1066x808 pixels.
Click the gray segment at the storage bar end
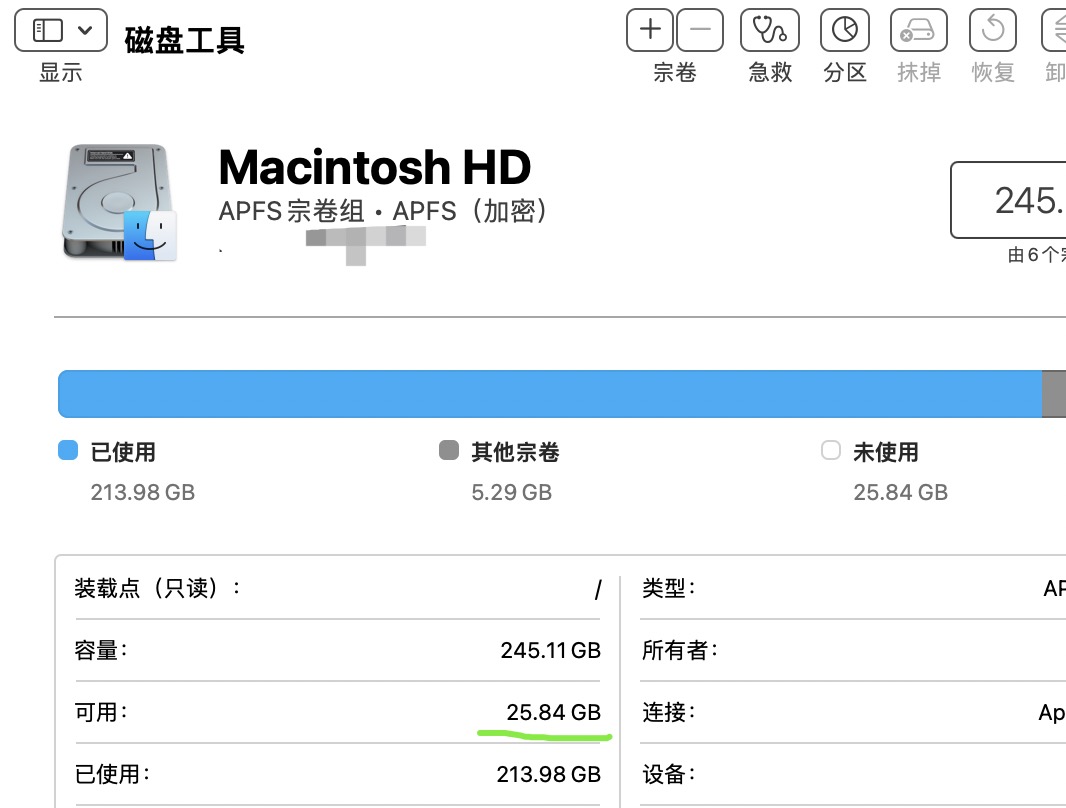(1054, 394)
